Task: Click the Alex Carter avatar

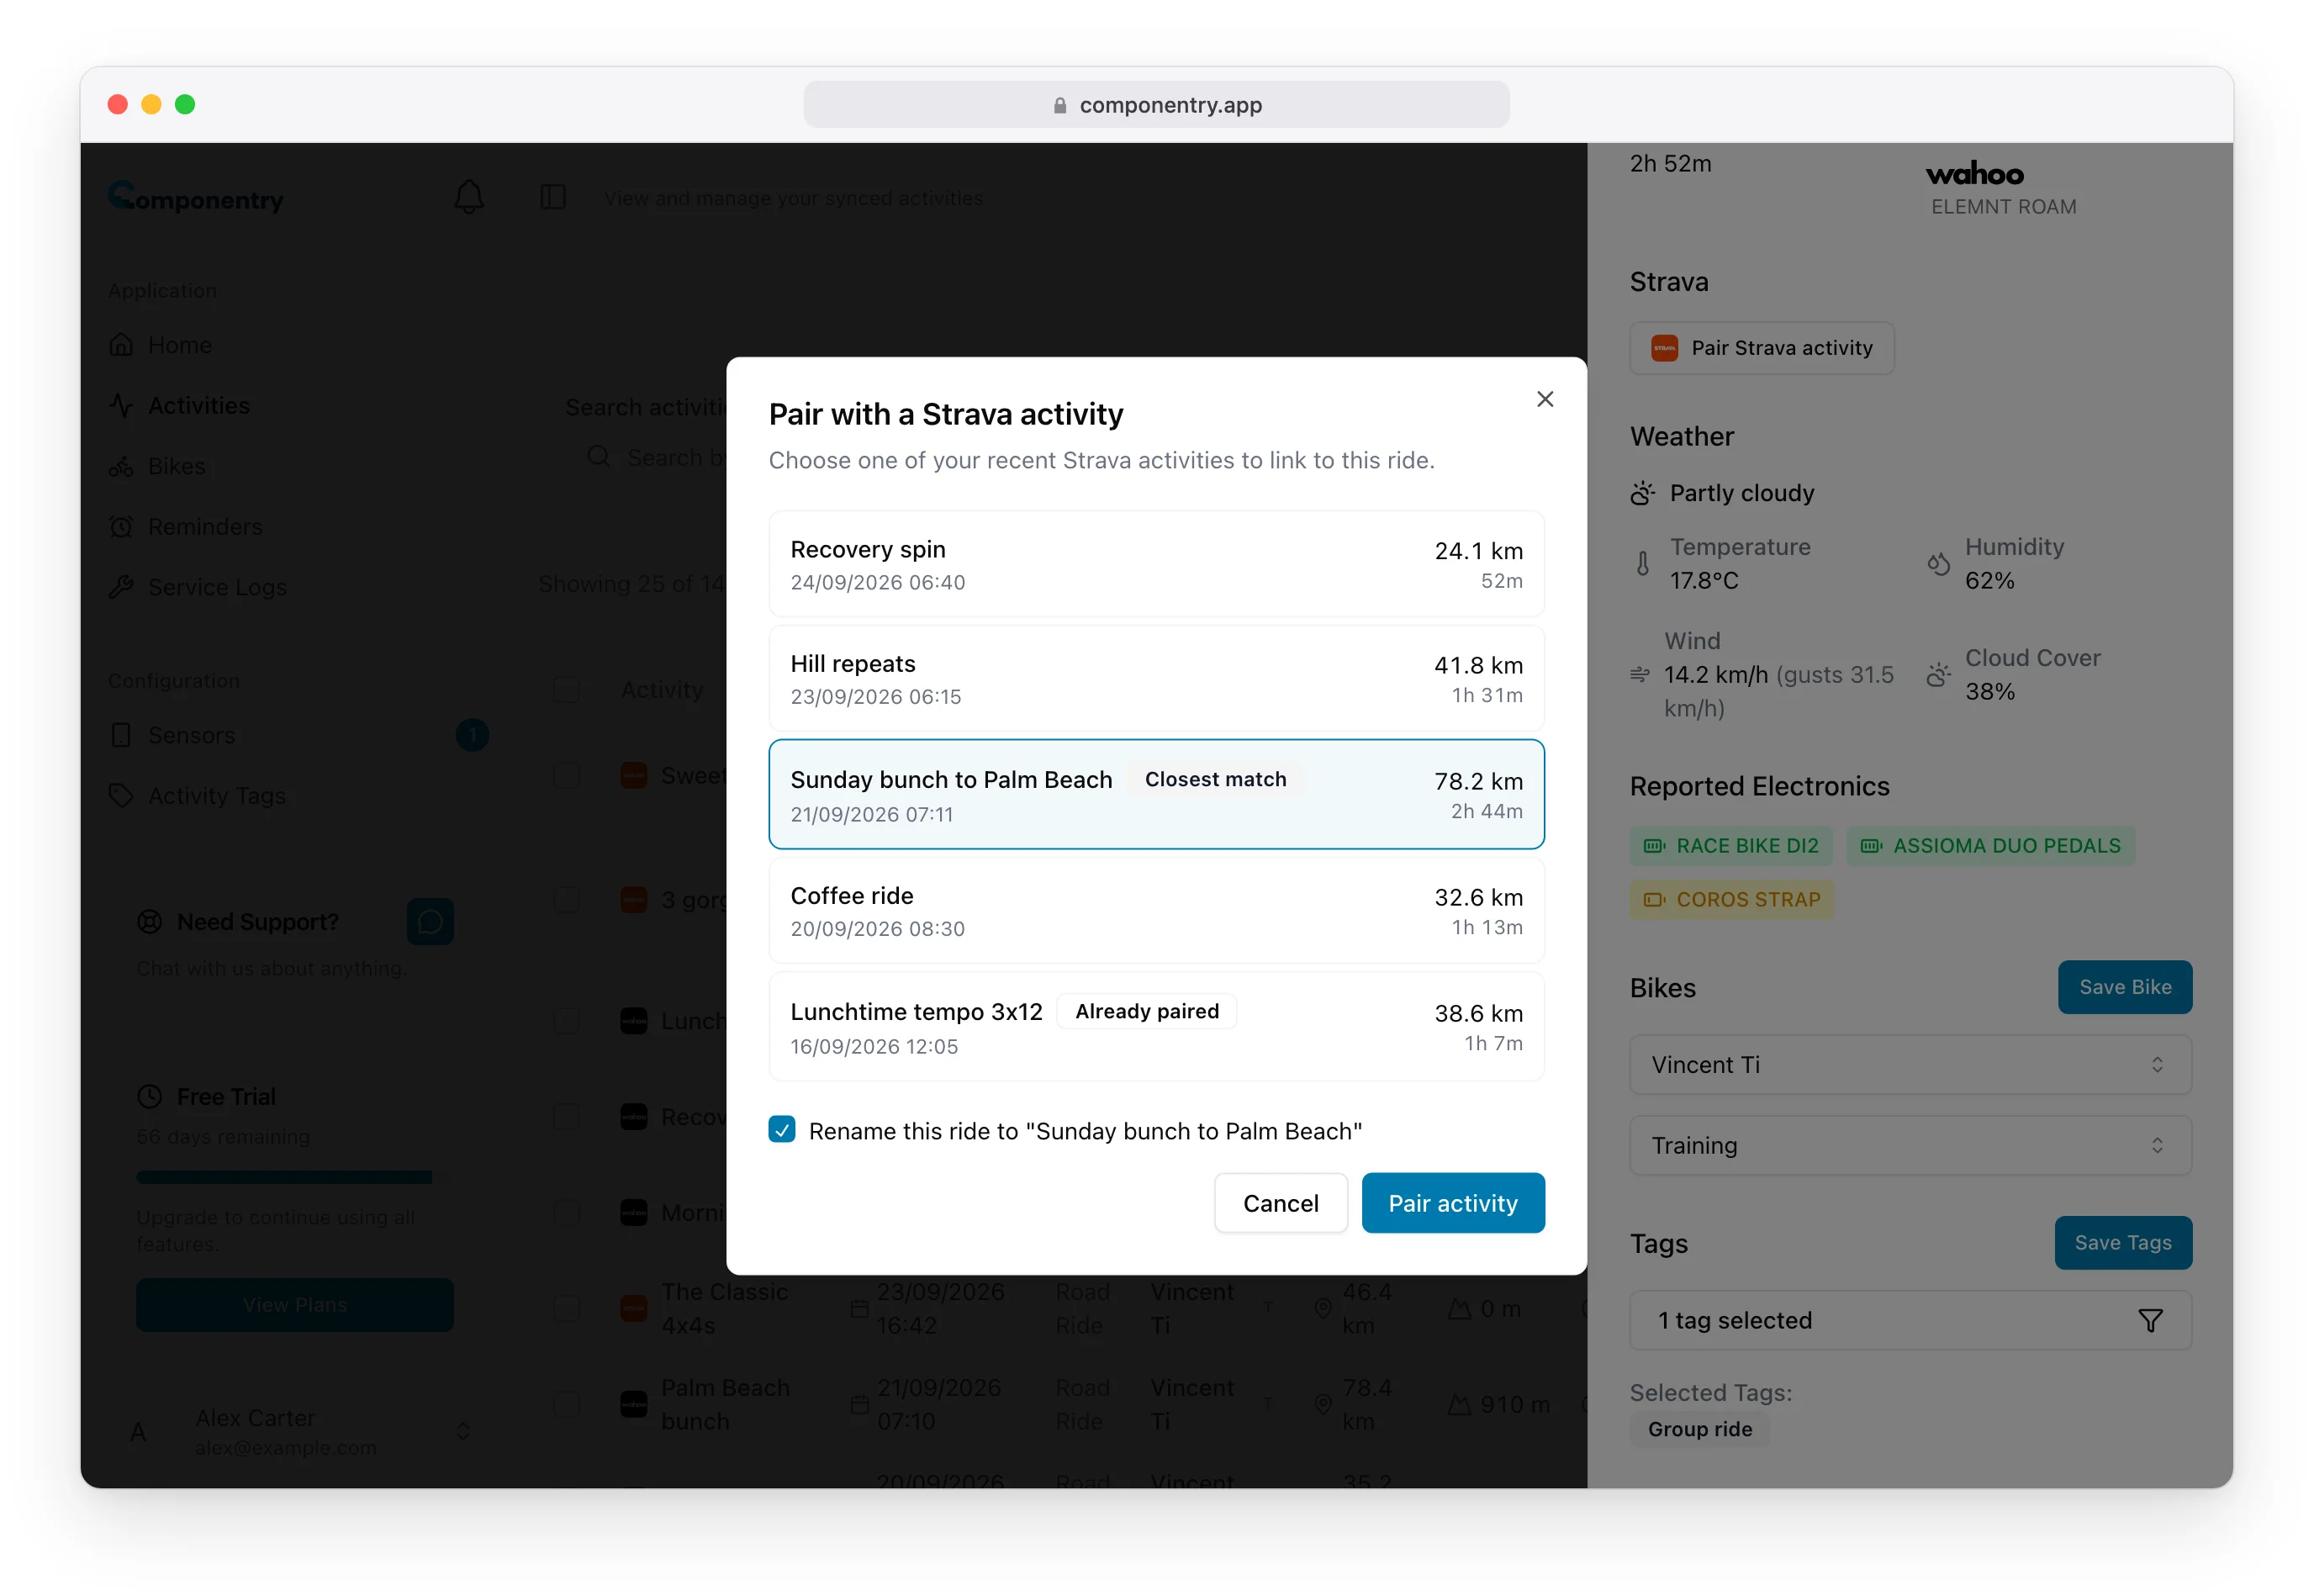Action: pyautogui.click(x=139, y=1432)
